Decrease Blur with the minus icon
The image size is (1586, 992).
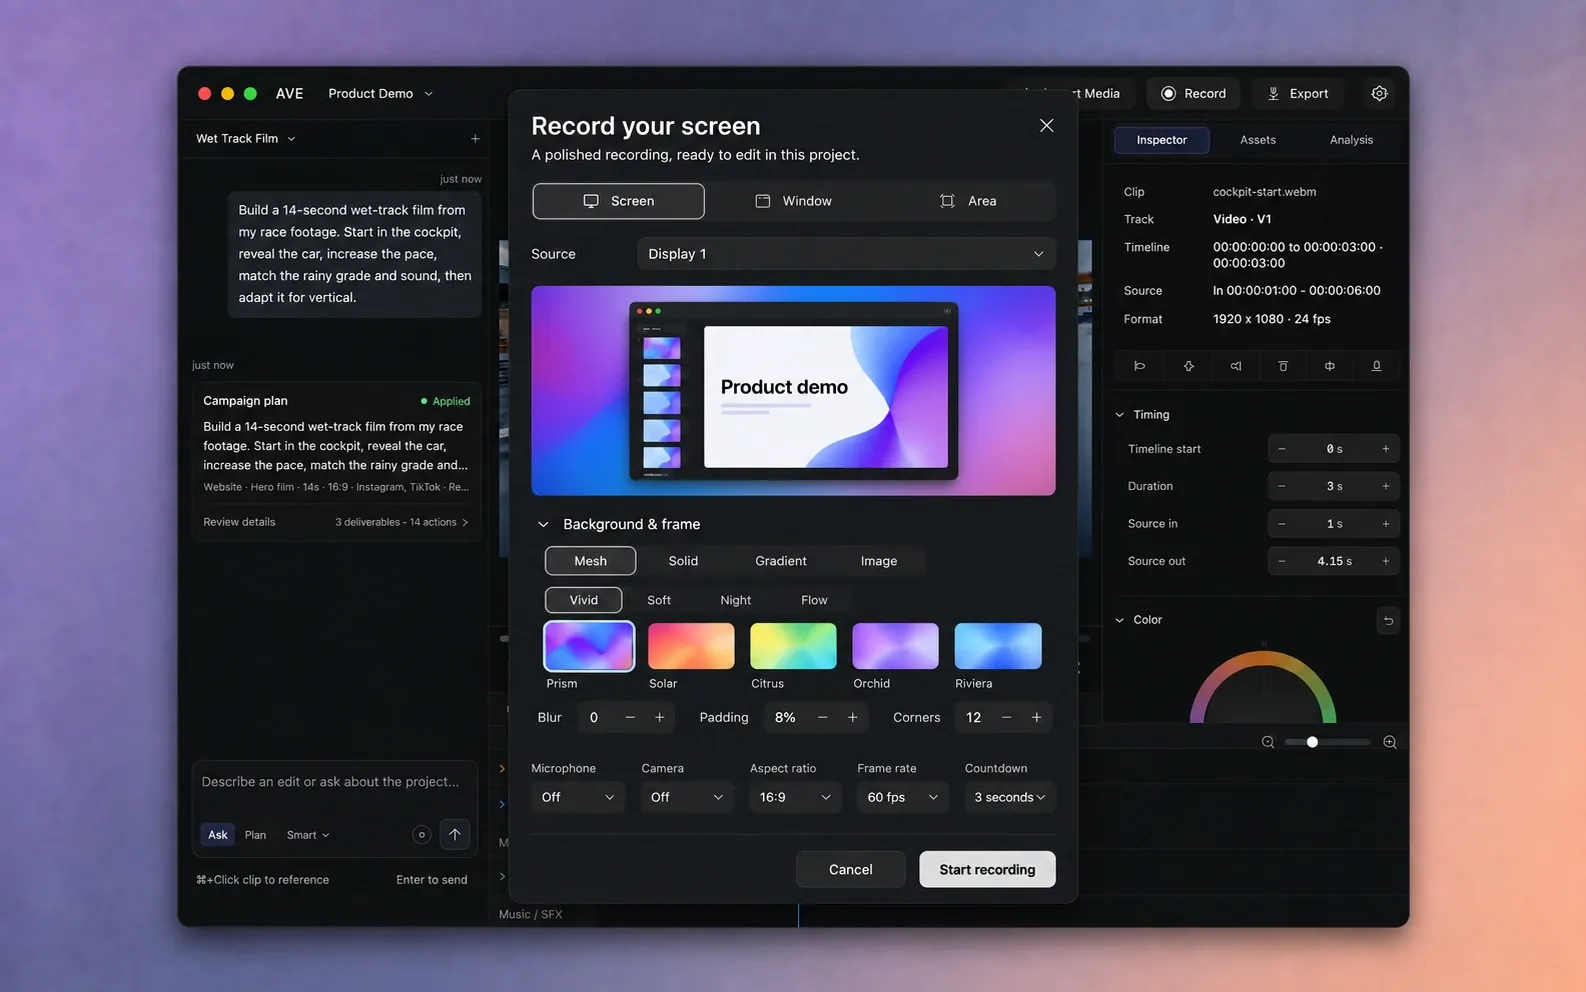click(630, 717)
